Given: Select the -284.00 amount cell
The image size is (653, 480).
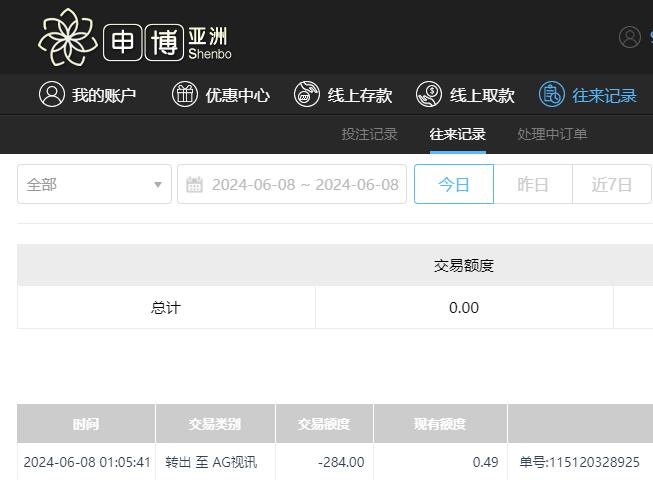Looking at the screenshot, I should point(341,462).
